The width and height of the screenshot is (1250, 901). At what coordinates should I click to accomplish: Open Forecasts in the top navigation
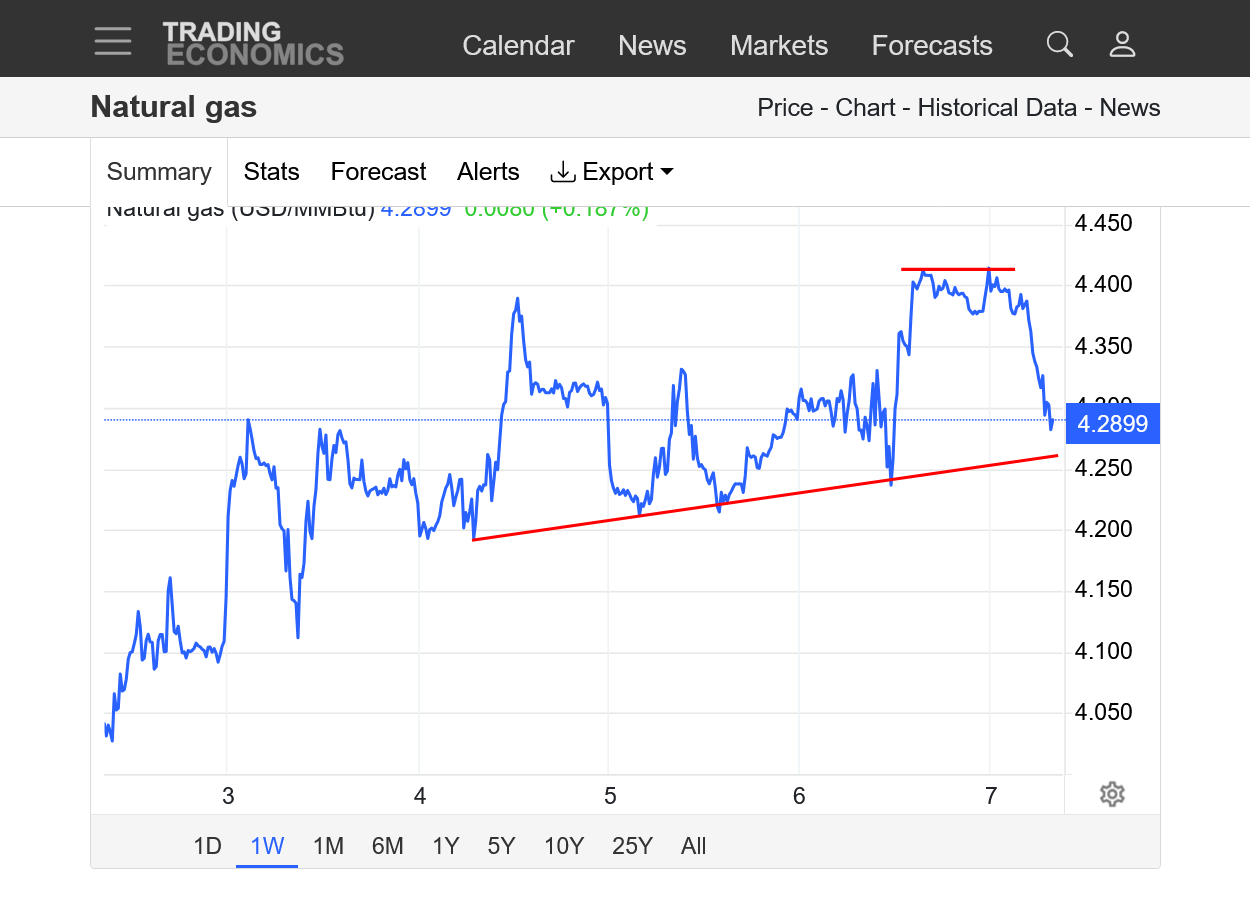[x=931, y=46]
